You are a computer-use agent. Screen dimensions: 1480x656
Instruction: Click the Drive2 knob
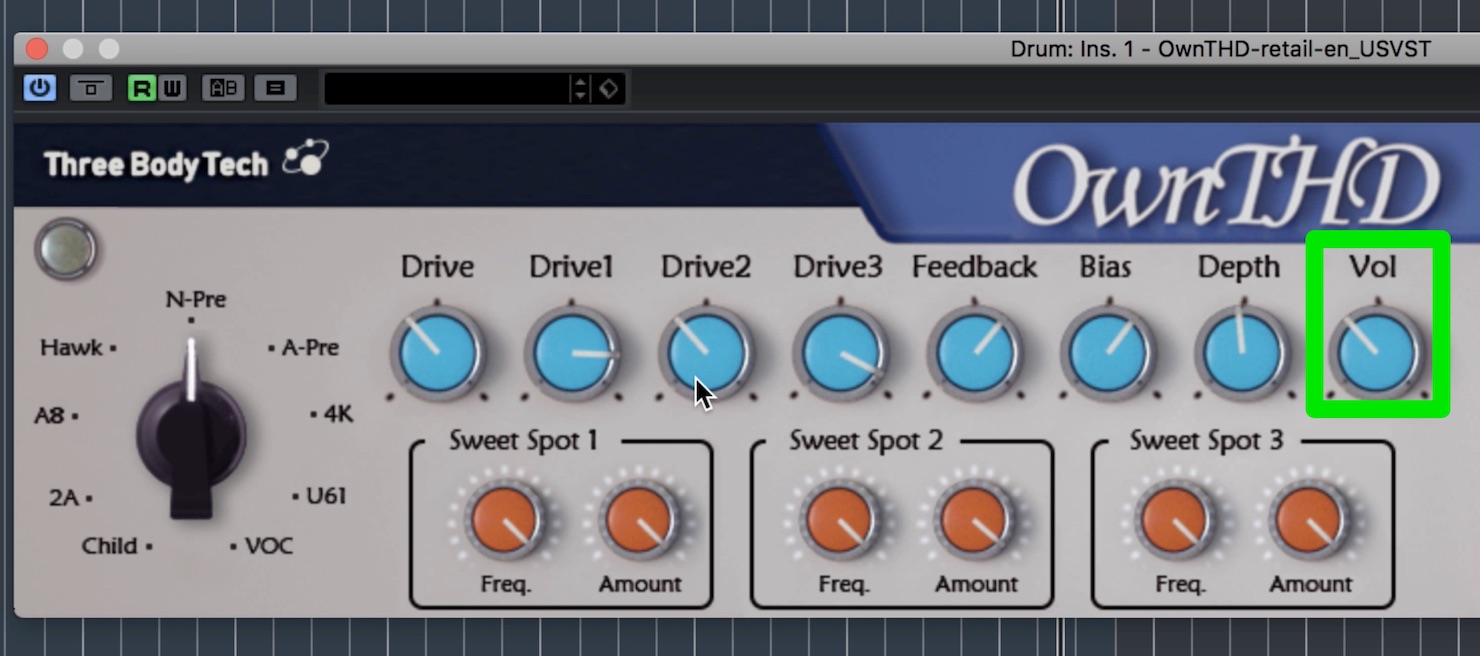(x=706, y=352)
